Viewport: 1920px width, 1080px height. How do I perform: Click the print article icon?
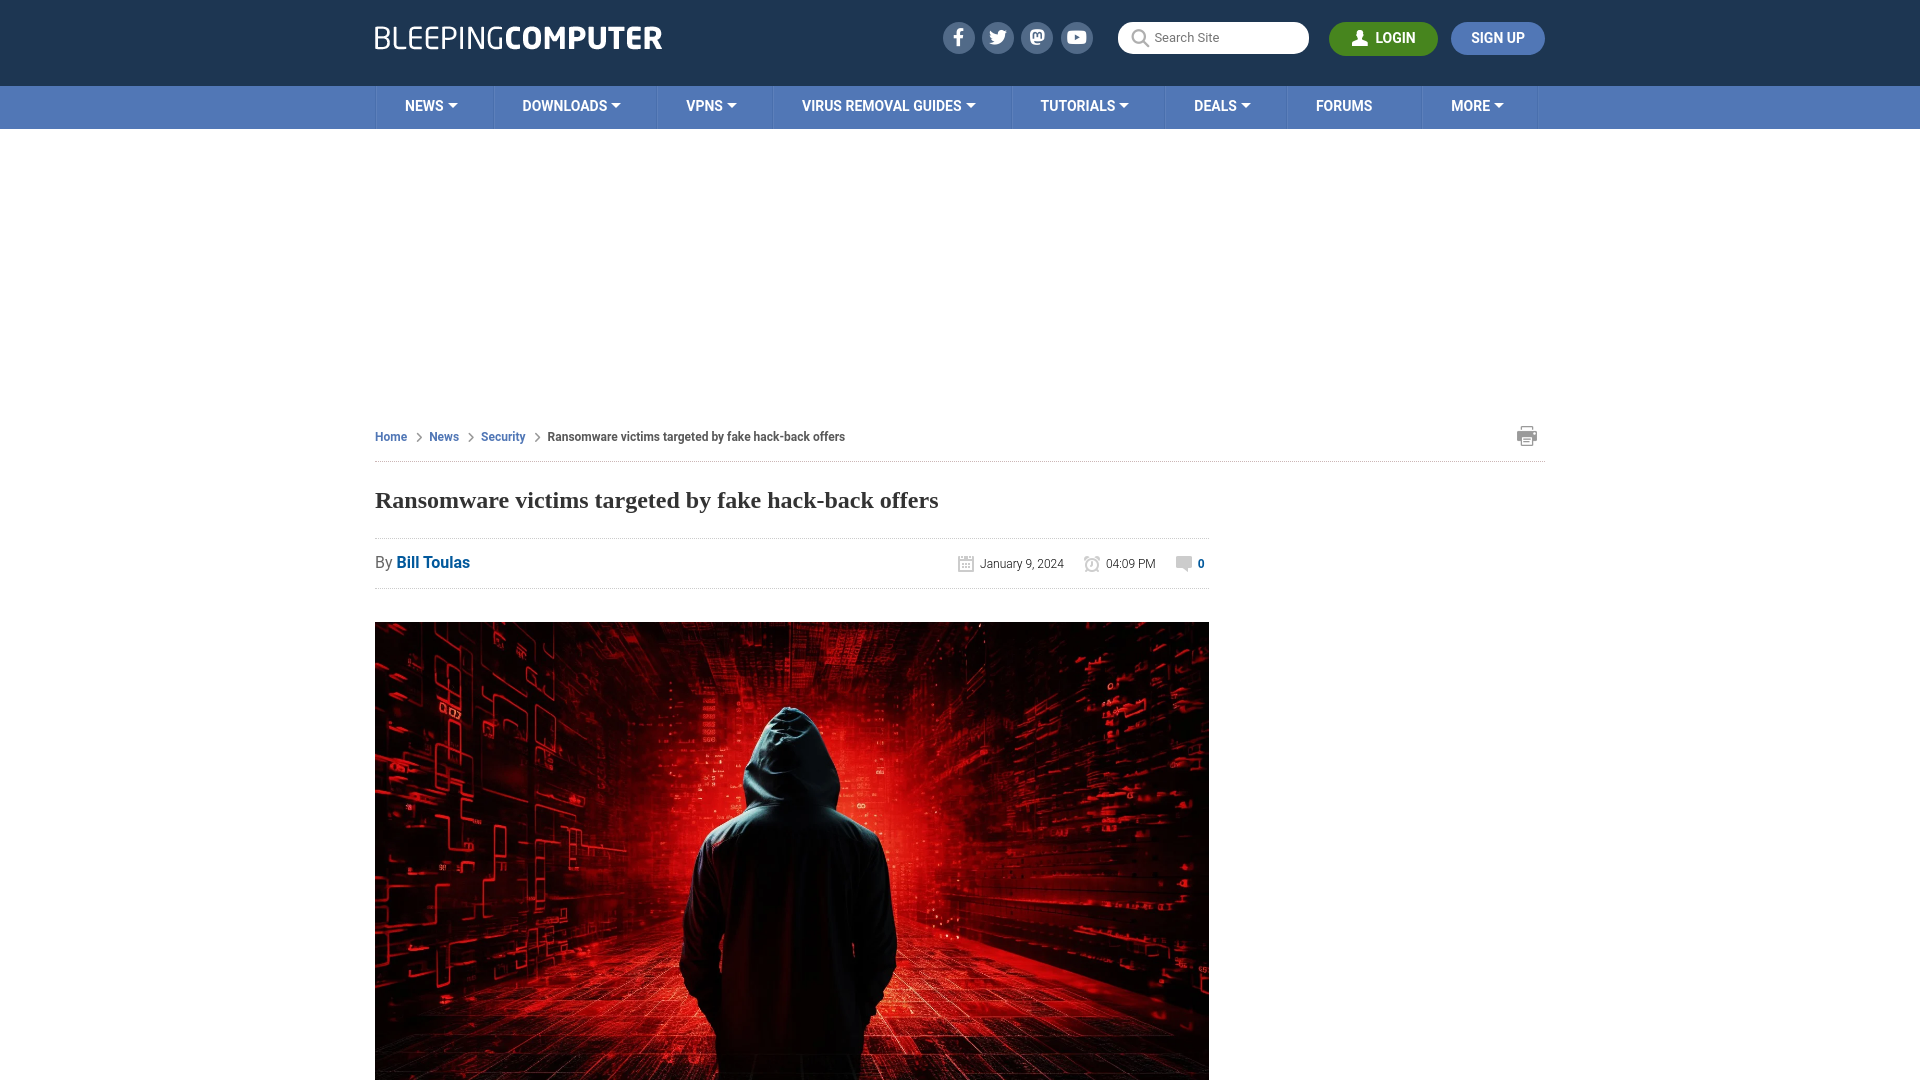tap(1527, 435)
